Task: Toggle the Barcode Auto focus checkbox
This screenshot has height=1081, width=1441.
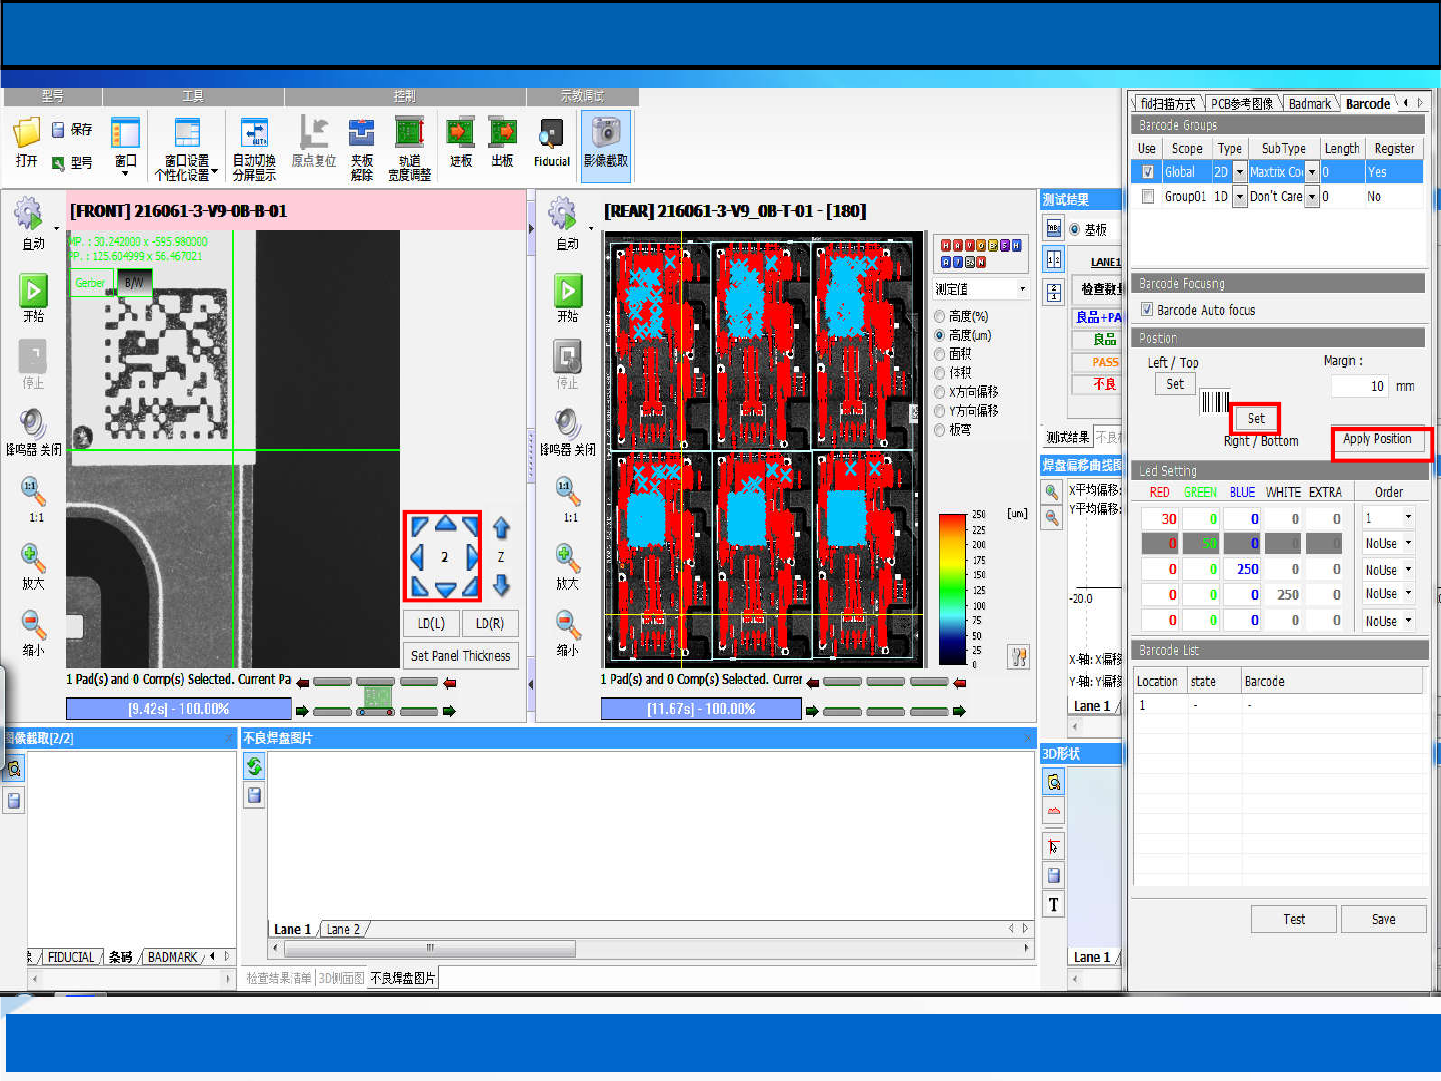Action: (x=1147, y=310)
